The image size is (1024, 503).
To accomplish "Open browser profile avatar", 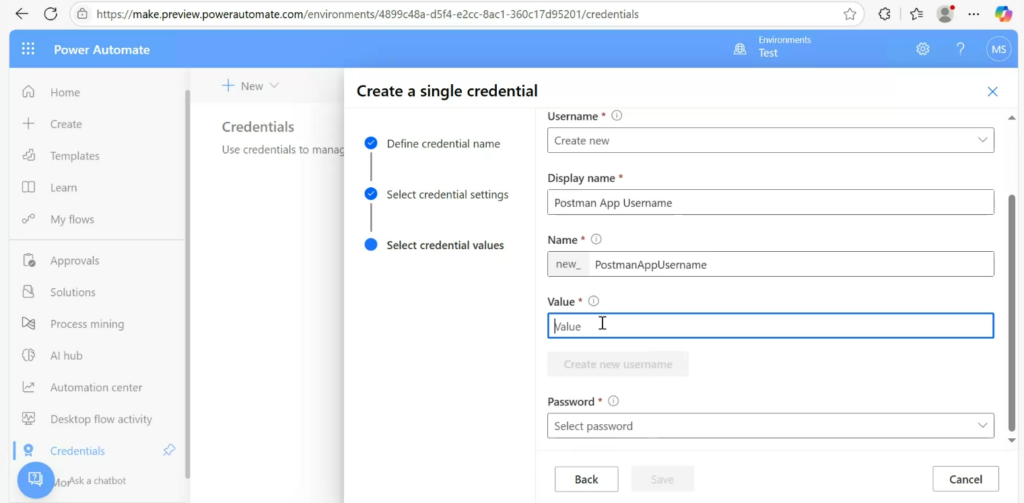I will point(945,14).
